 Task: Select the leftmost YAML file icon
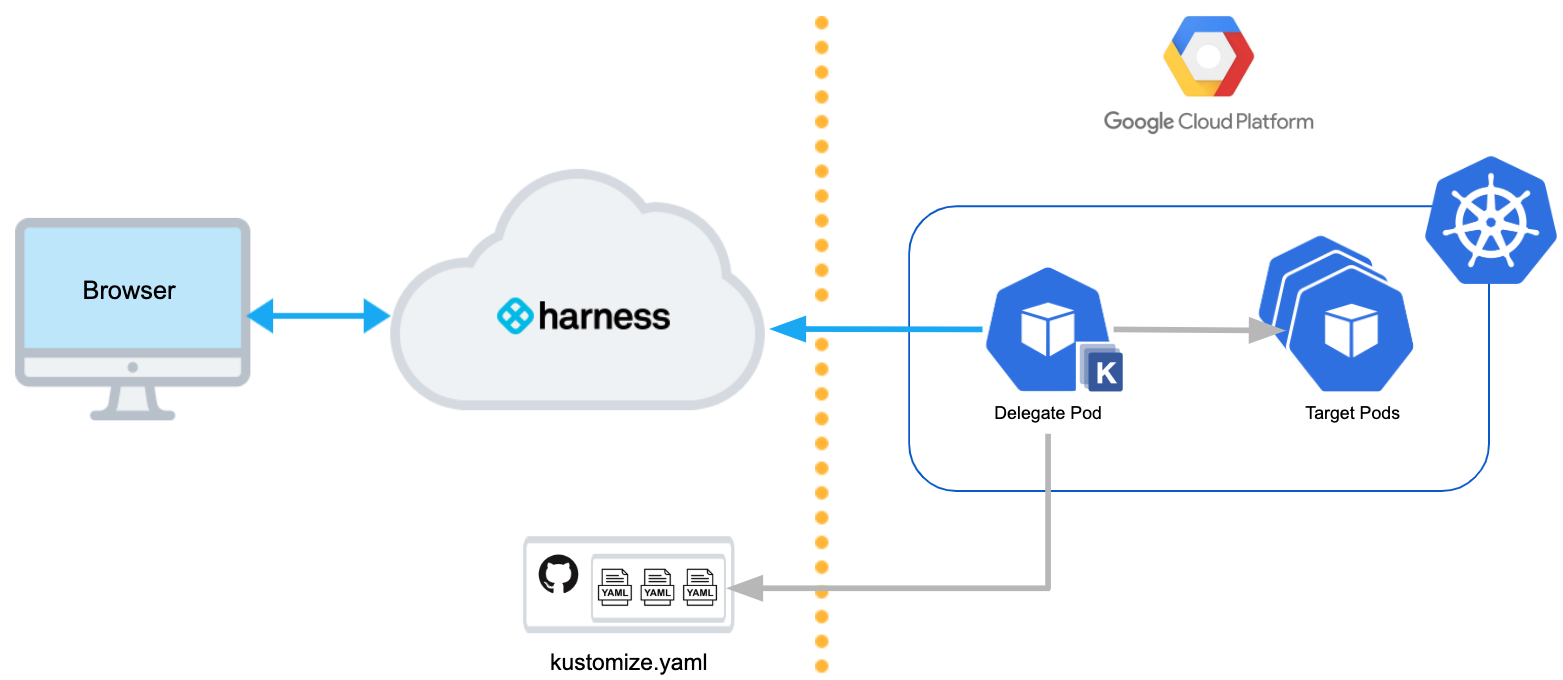point(614,586)
